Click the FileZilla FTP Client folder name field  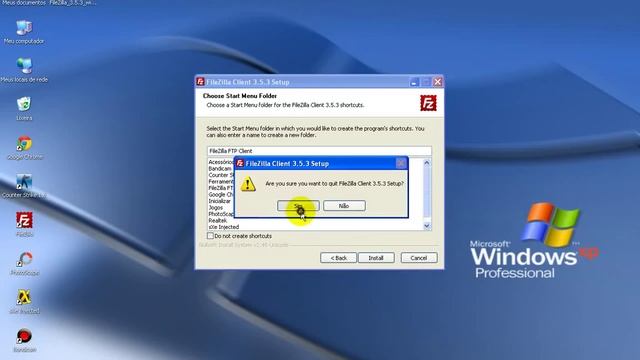coord(319,151)
